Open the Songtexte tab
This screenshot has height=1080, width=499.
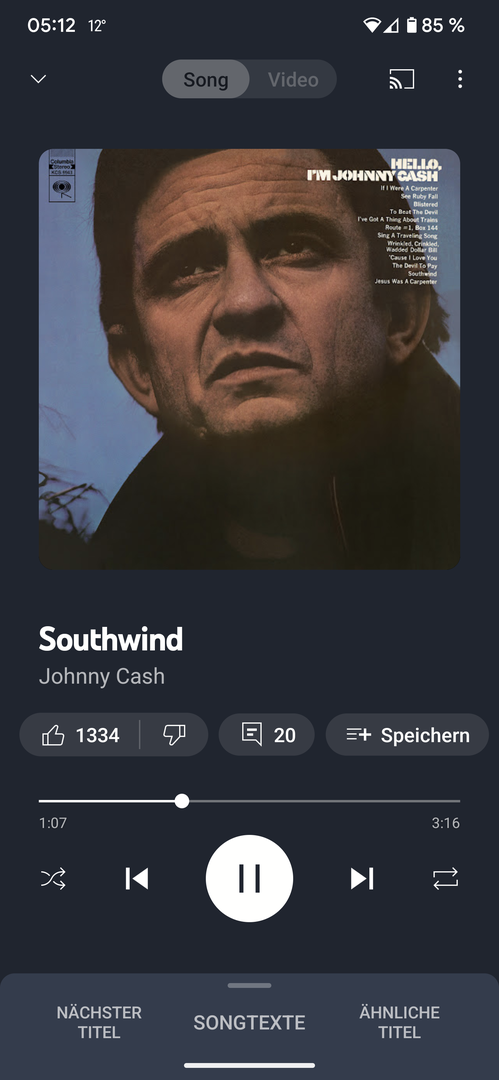pos(250,1023)
